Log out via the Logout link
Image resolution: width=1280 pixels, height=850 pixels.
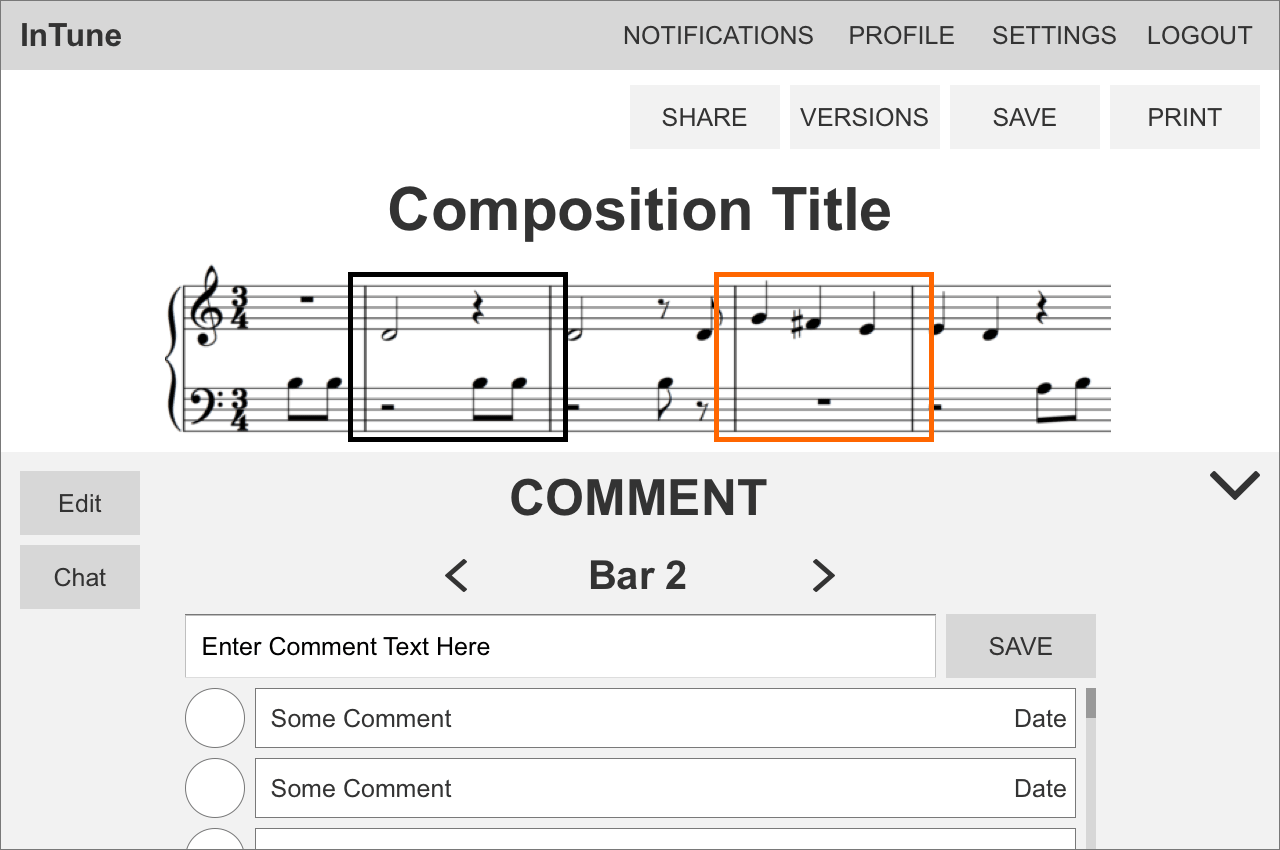click(1199, 36)
